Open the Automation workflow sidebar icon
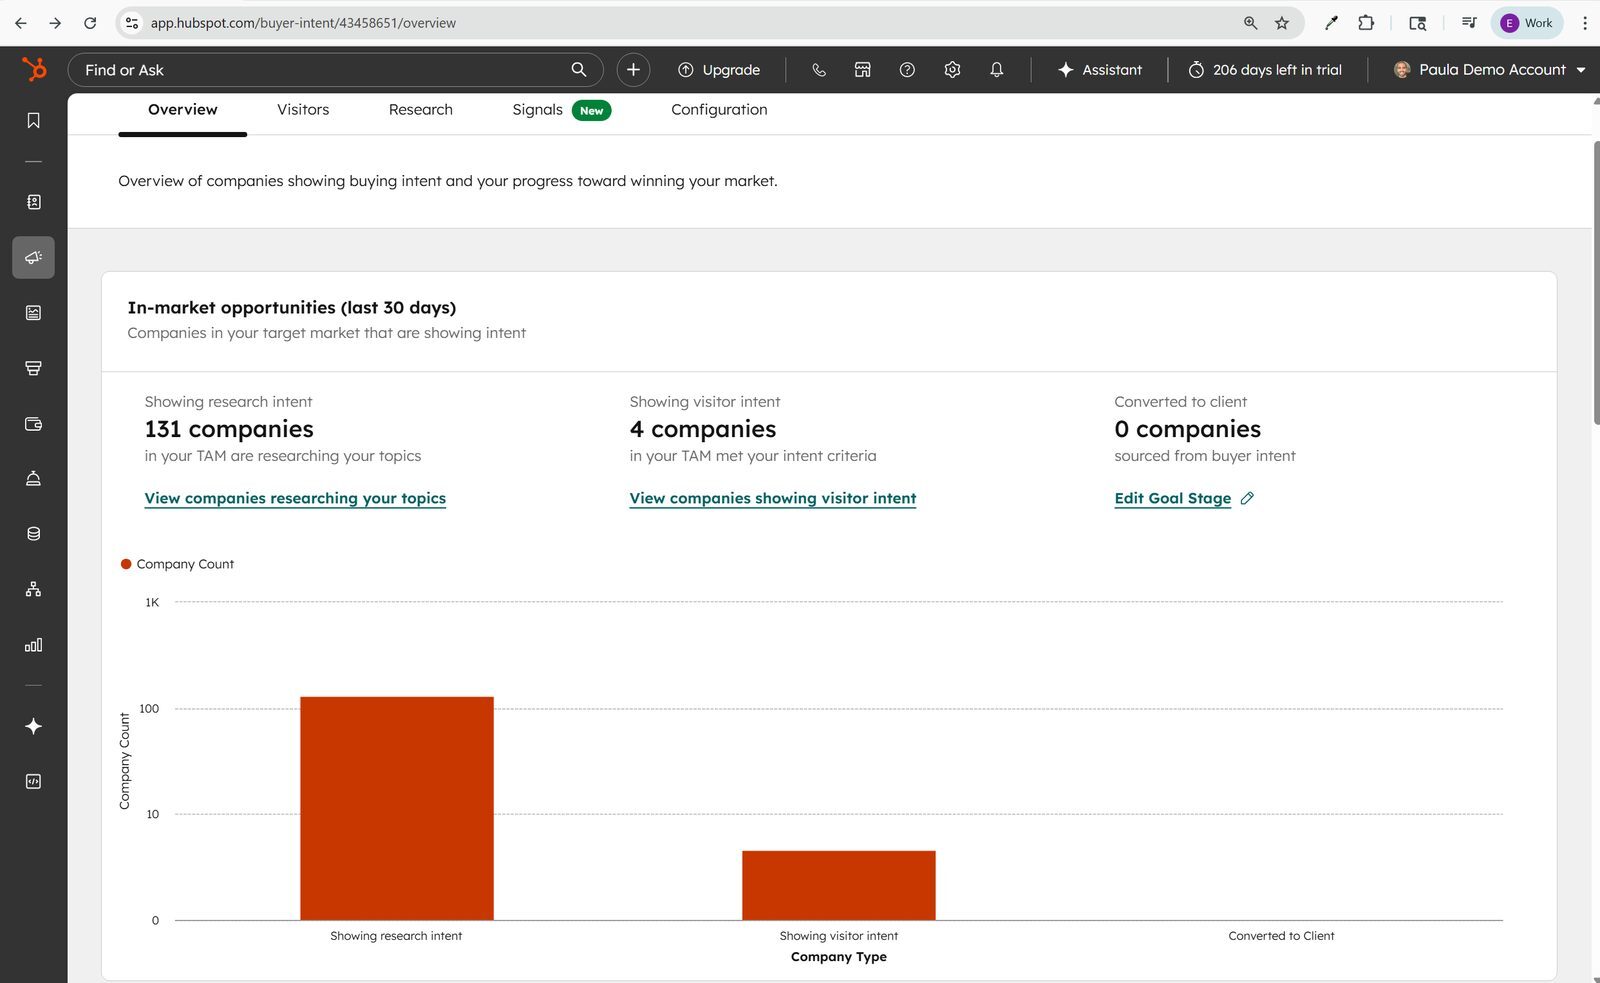Image resolution: width=1600 pixels, height=983 pixels. tap(33, 589)
